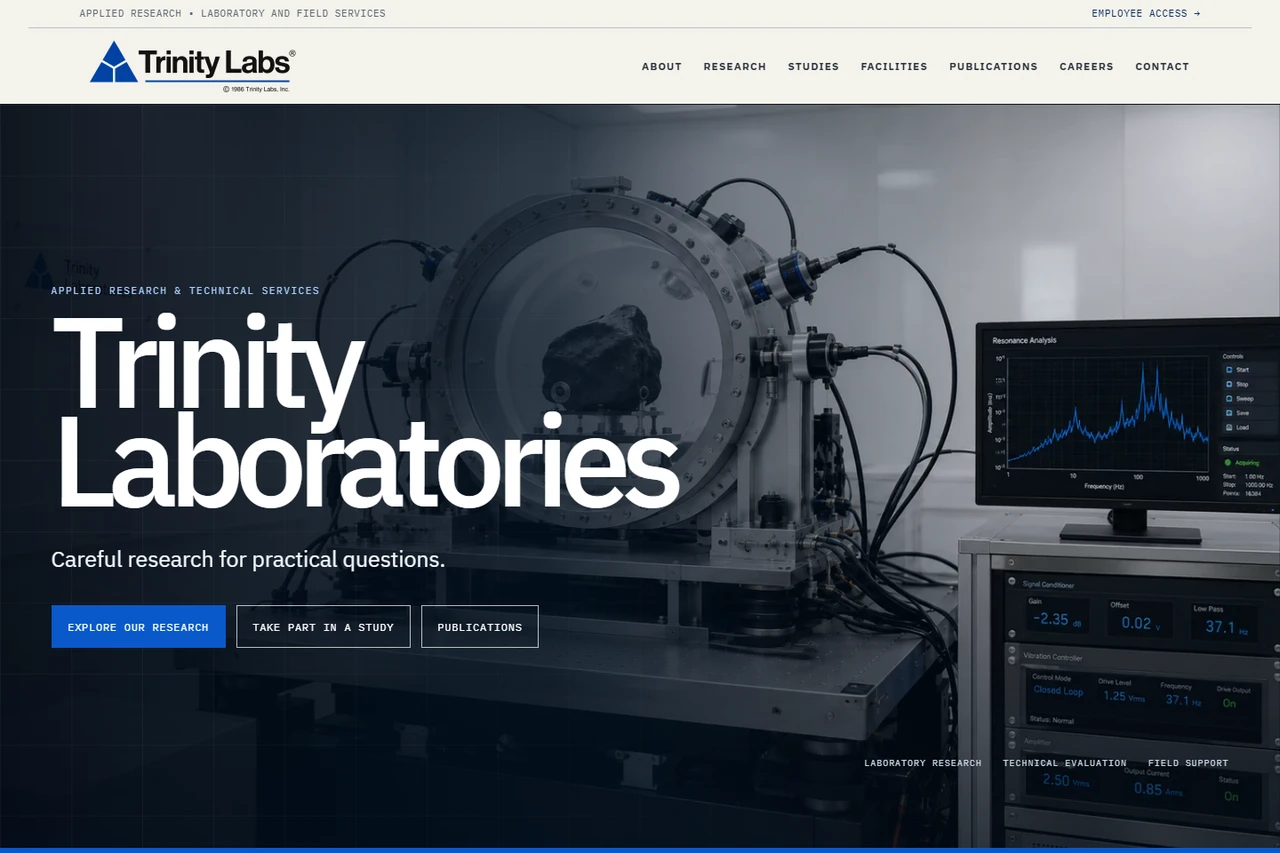Image resolution: width=1280 pixels, height=853 pixels.
Task: Follow the Employee Access link
Action: click(1146, 14)
